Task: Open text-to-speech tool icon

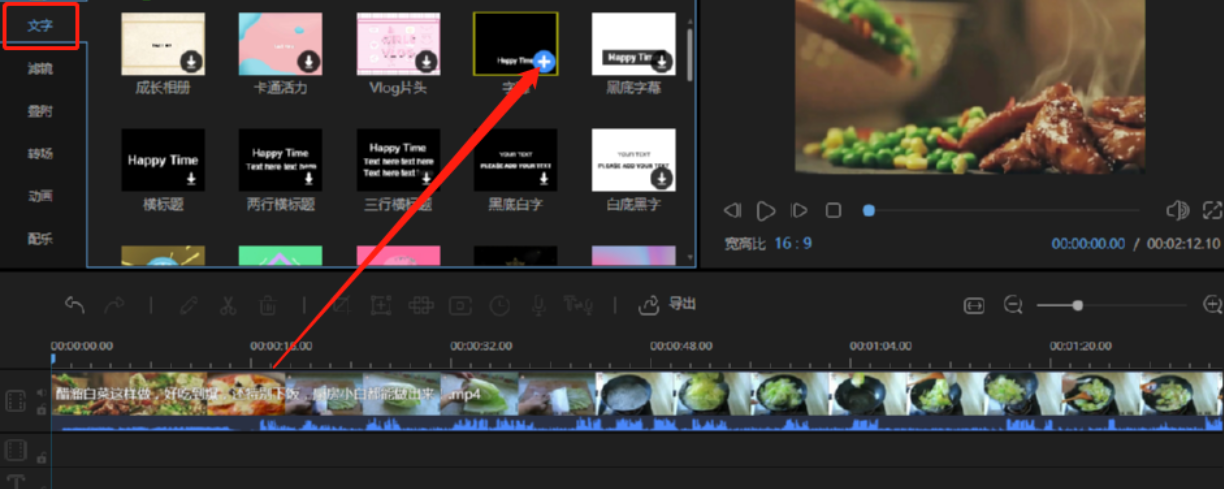Action: coord(578,305)
